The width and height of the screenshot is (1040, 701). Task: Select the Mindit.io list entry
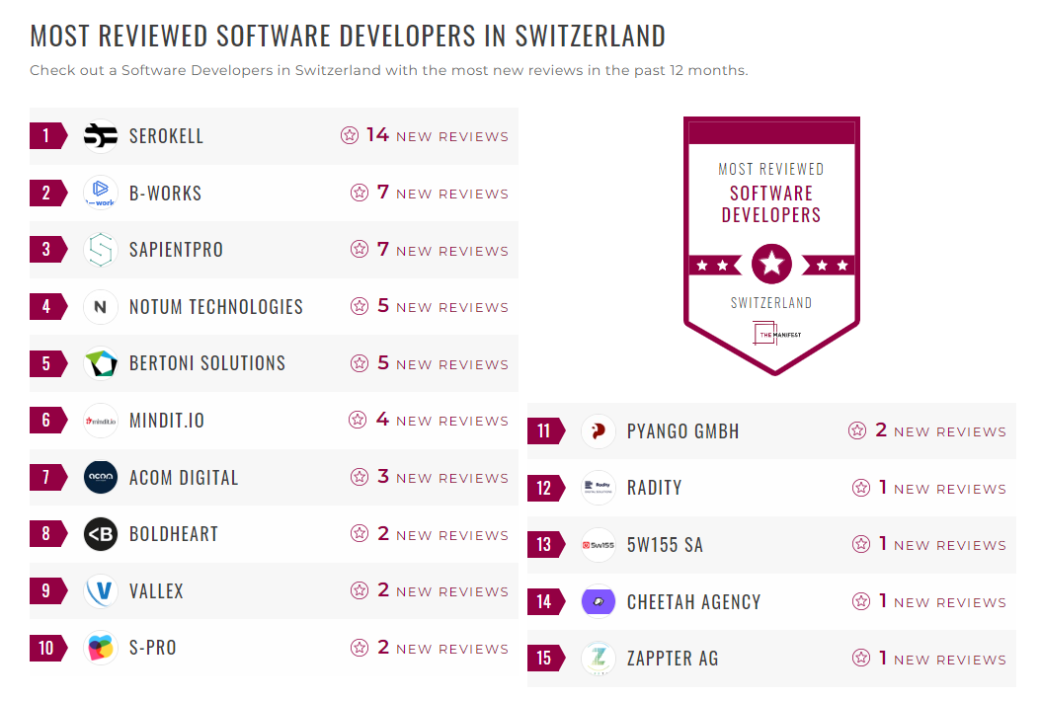pos(165,420)
